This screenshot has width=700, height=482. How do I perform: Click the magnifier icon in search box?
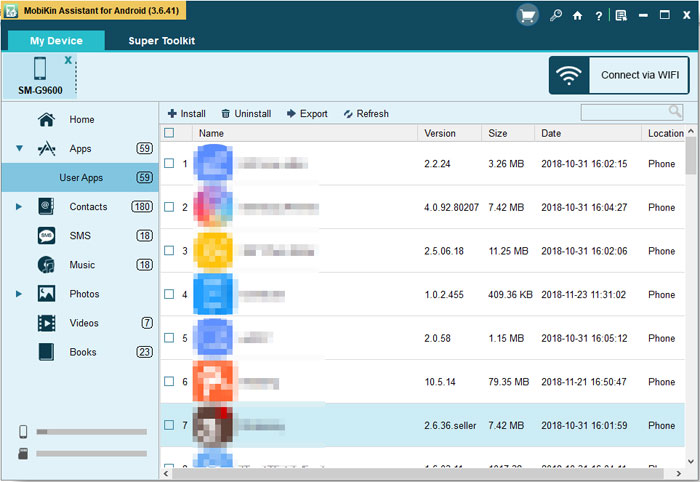[676, 112]
